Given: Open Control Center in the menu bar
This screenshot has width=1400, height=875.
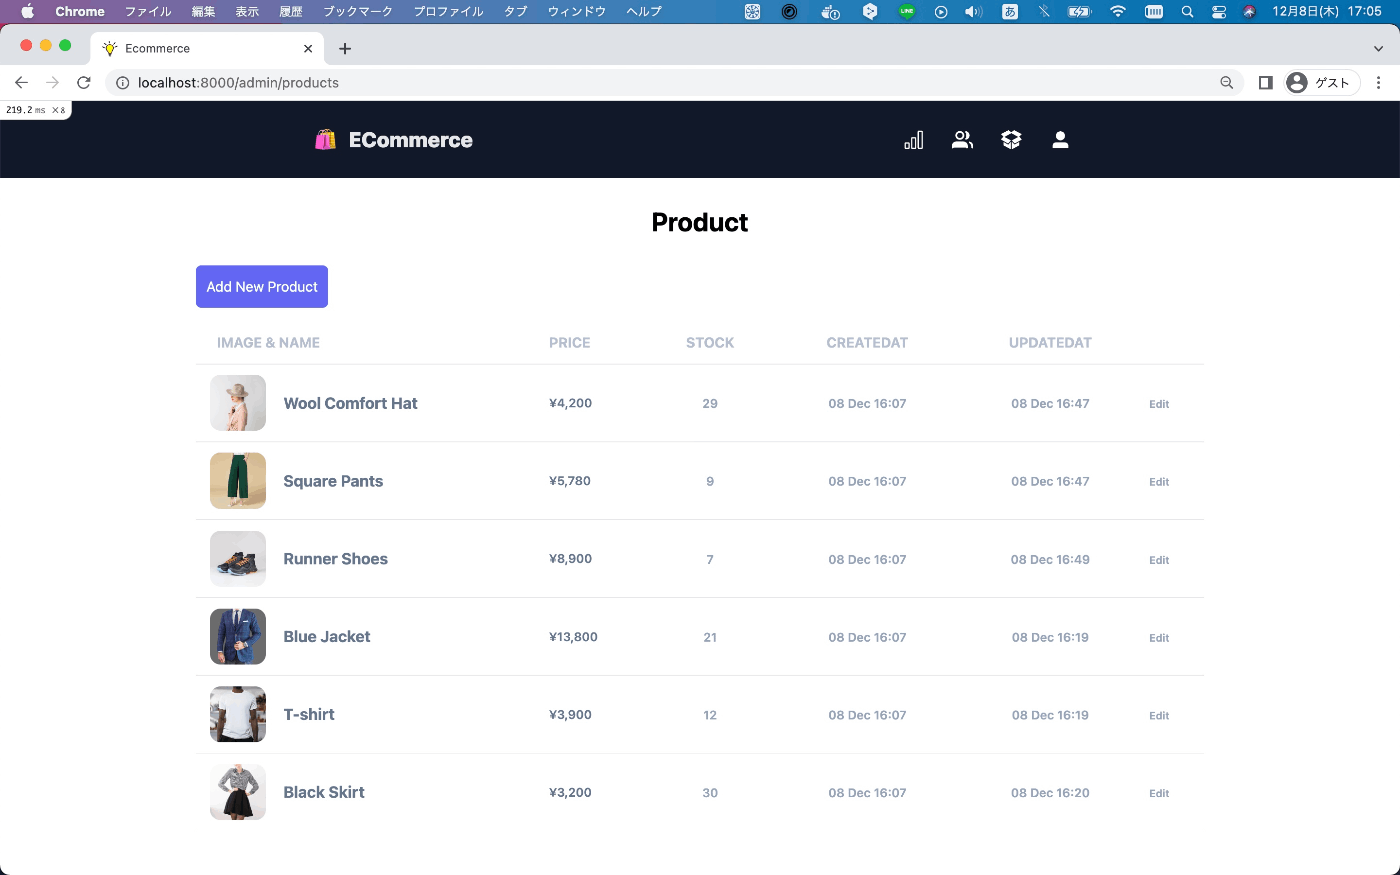Looking at the screenshot, I should click(1218, 11).
